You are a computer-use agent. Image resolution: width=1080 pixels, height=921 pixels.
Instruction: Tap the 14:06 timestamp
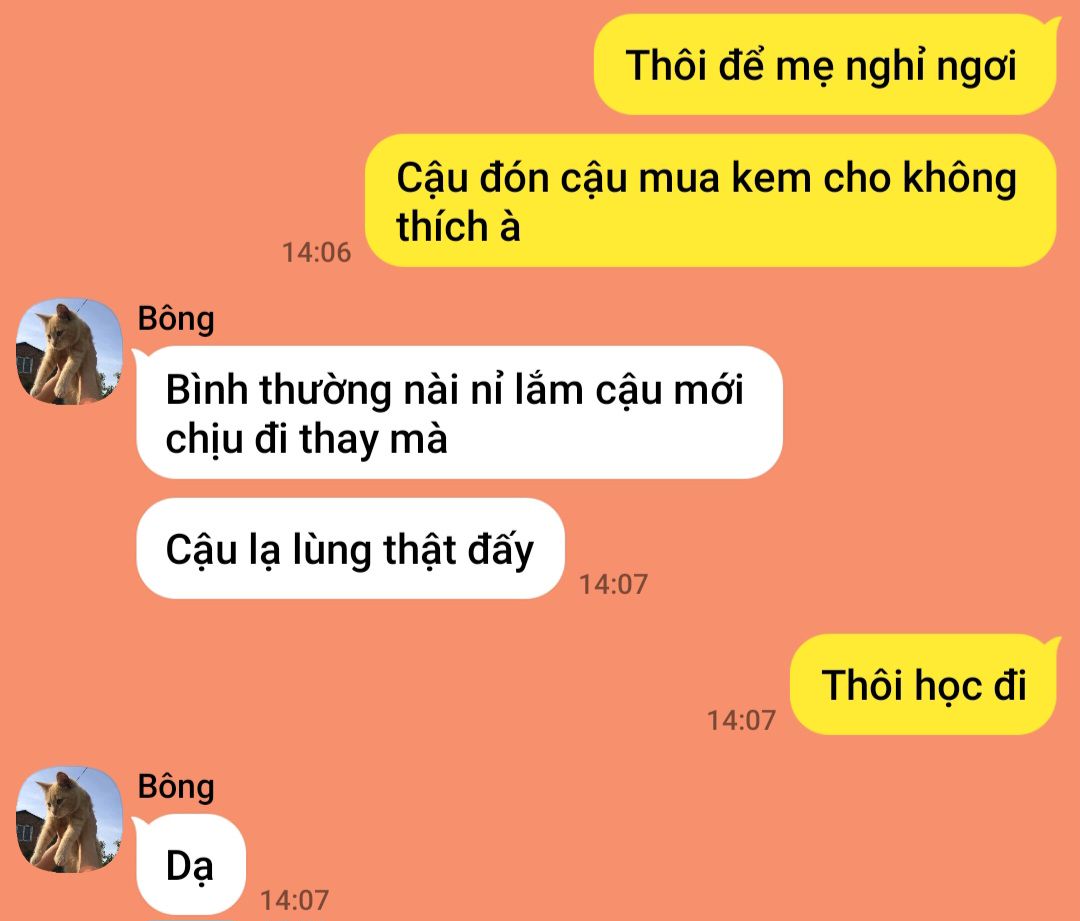click(x=316, y=252)
